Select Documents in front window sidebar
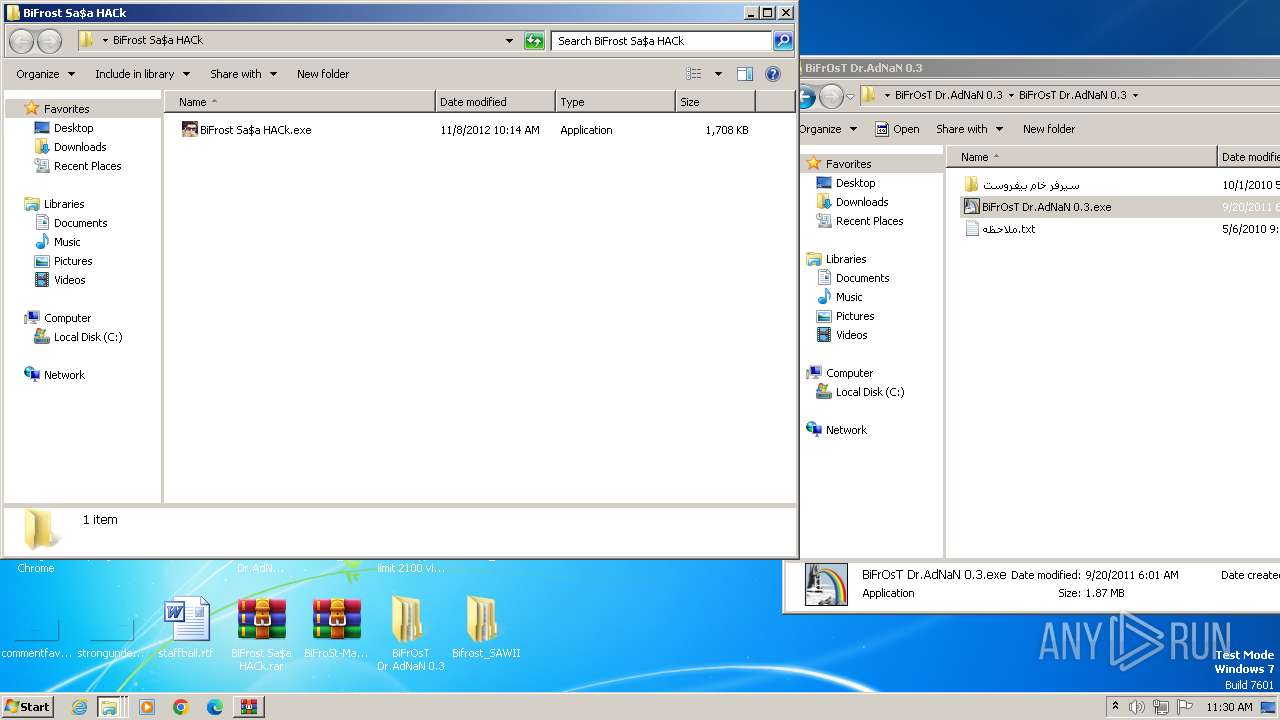This screenshot has width=1280, height=720. coord(80,223)
